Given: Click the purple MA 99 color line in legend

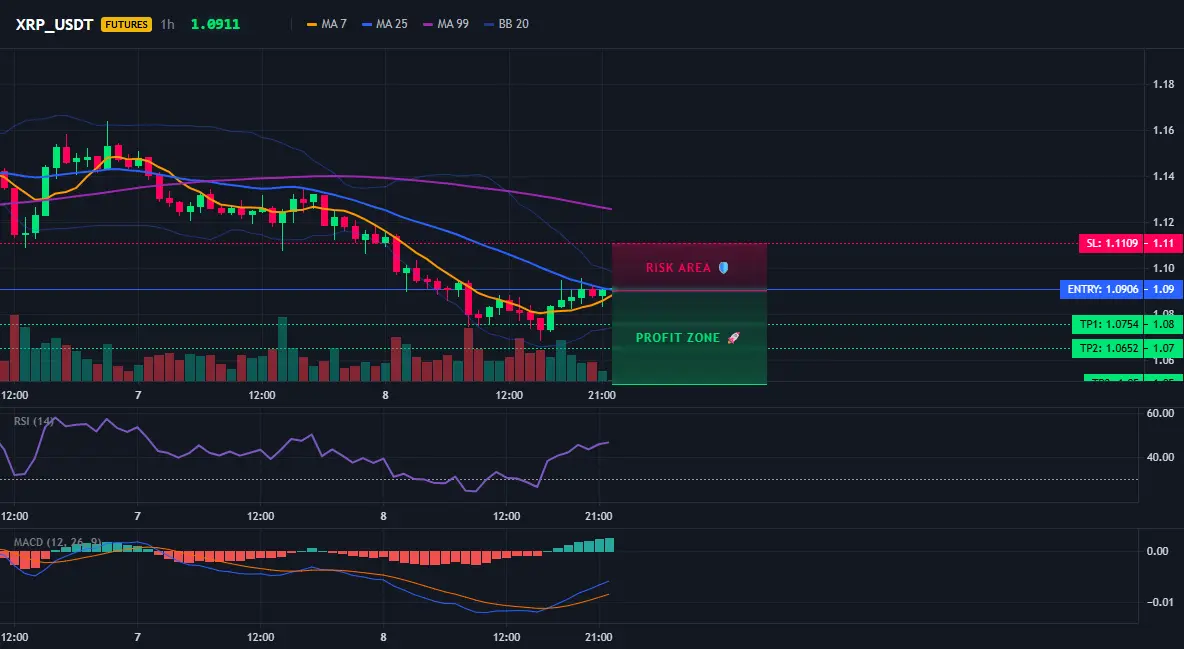Looking at the screenshot, I should [x=428, y=24].
